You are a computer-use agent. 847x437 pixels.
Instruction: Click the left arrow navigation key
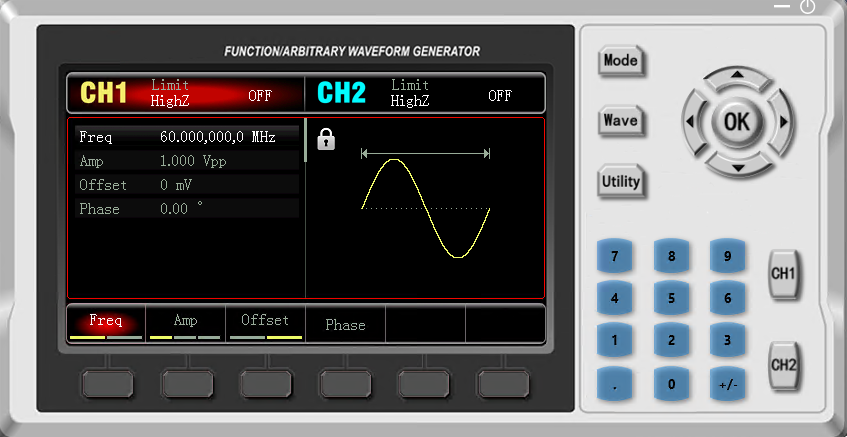tap(692, 122)
